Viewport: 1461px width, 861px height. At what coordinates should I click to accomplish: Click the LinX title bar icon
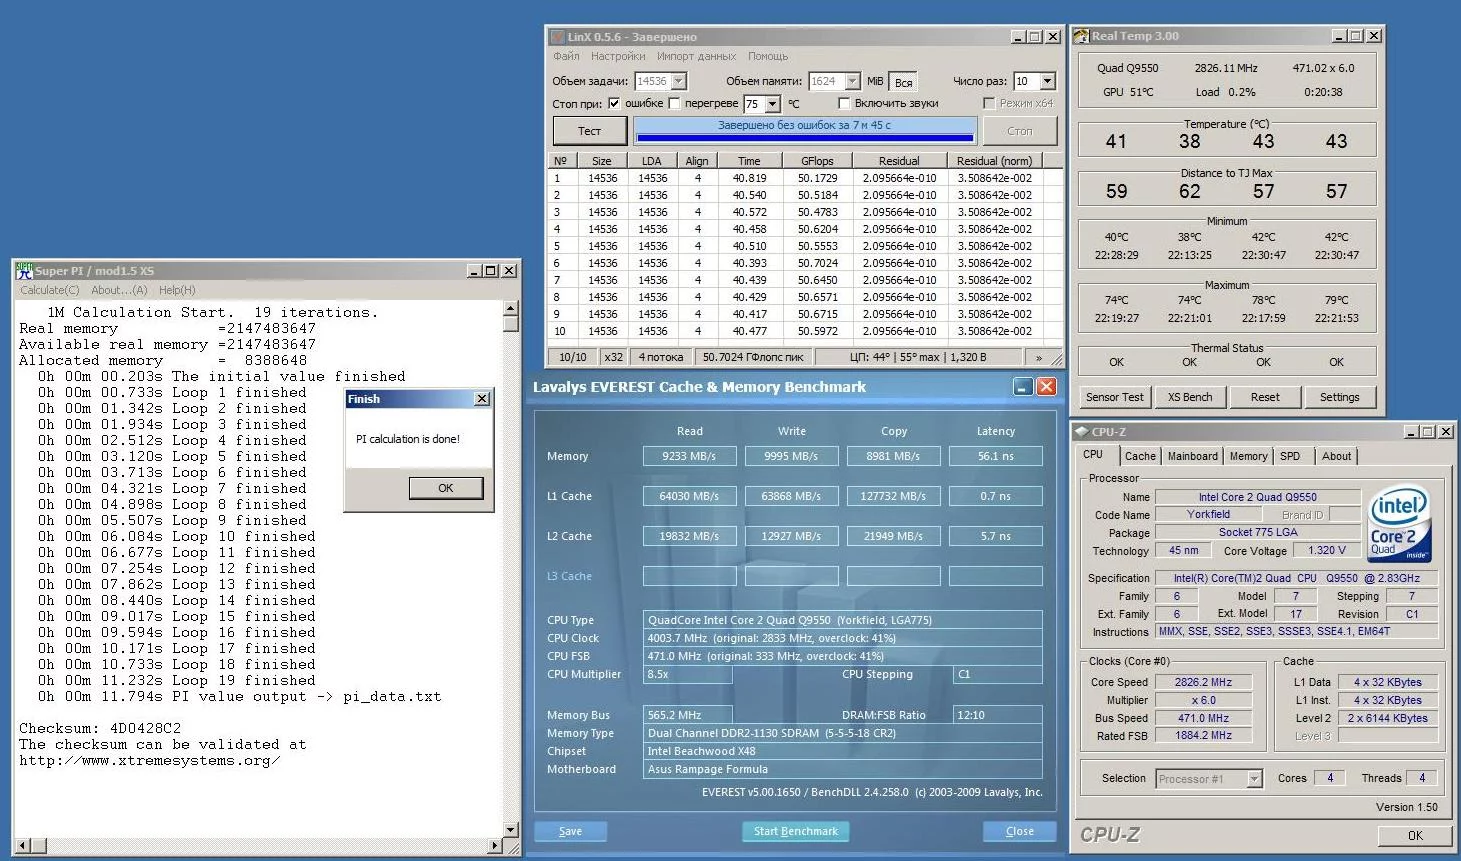[557, 37]
